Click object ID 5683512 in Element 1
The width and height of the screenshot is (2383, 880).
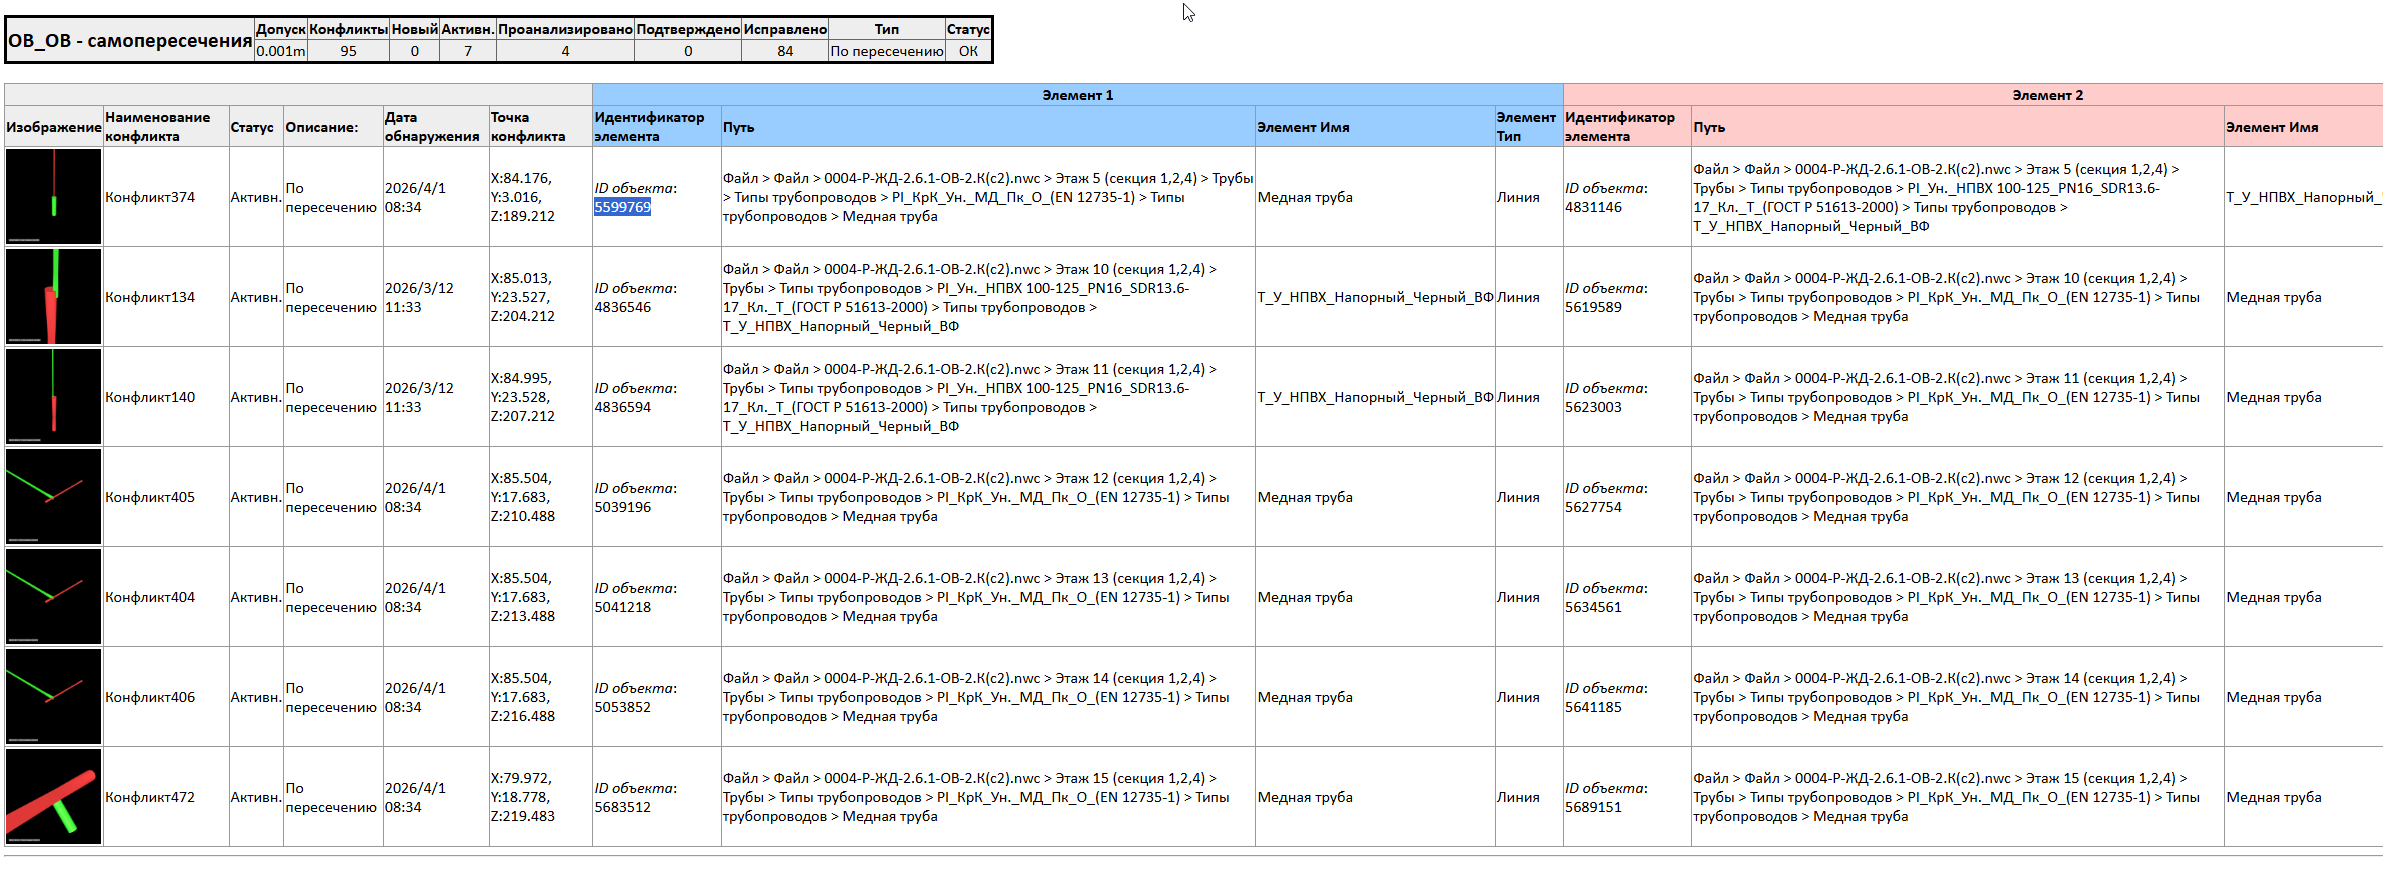(x=622, y=807)
